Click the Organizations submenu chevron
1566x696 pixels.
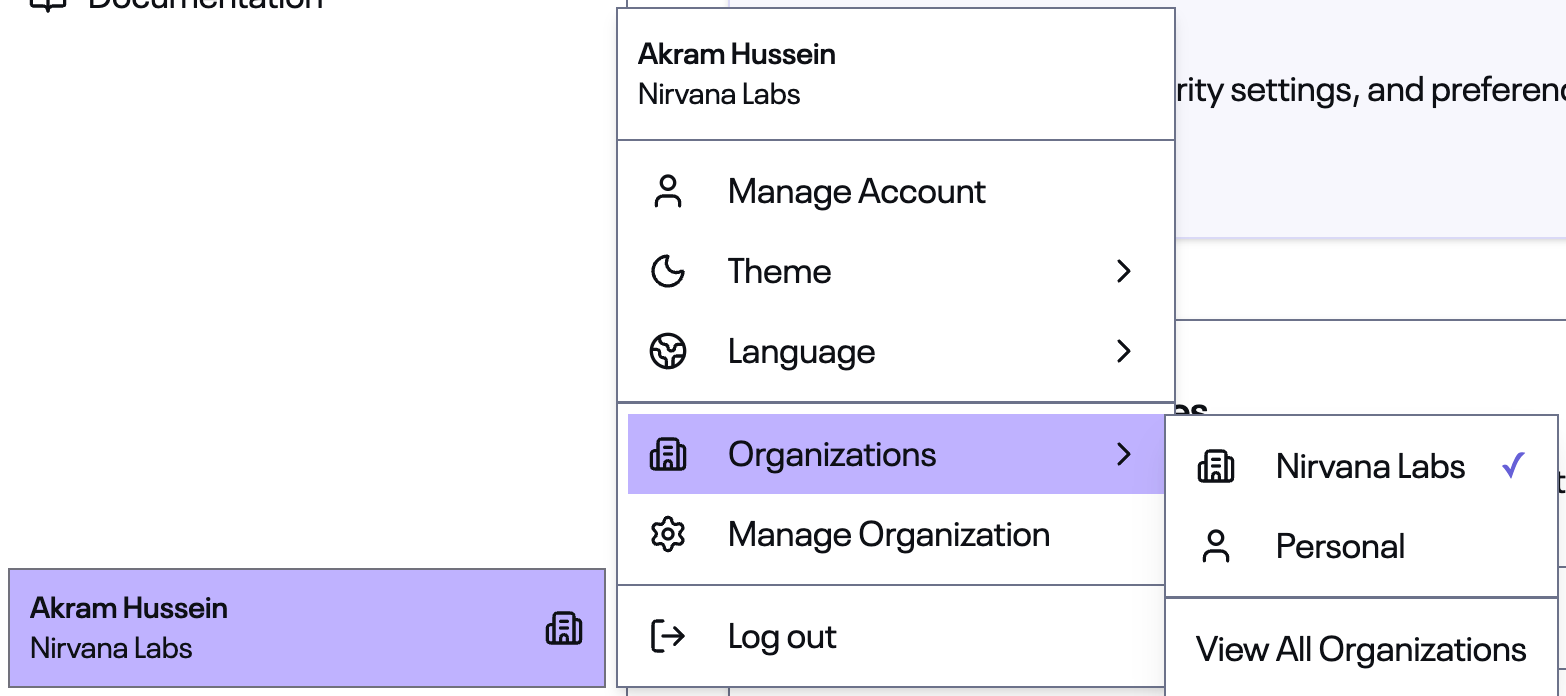pos(1123,455)
